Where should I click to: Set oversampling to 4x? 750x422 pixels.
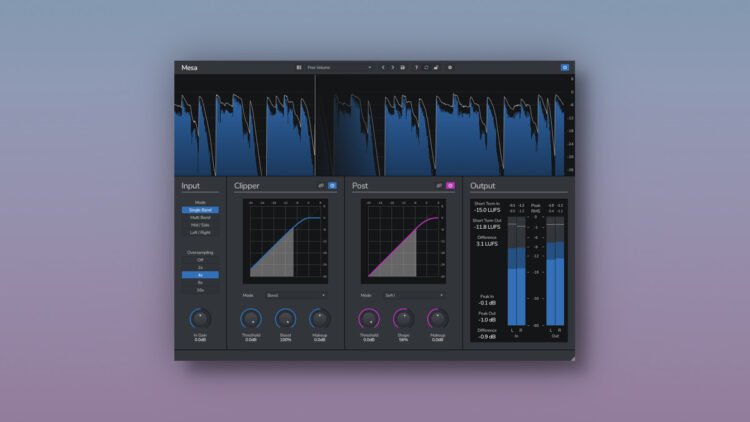pyautogui.click(x=200, y=275)
